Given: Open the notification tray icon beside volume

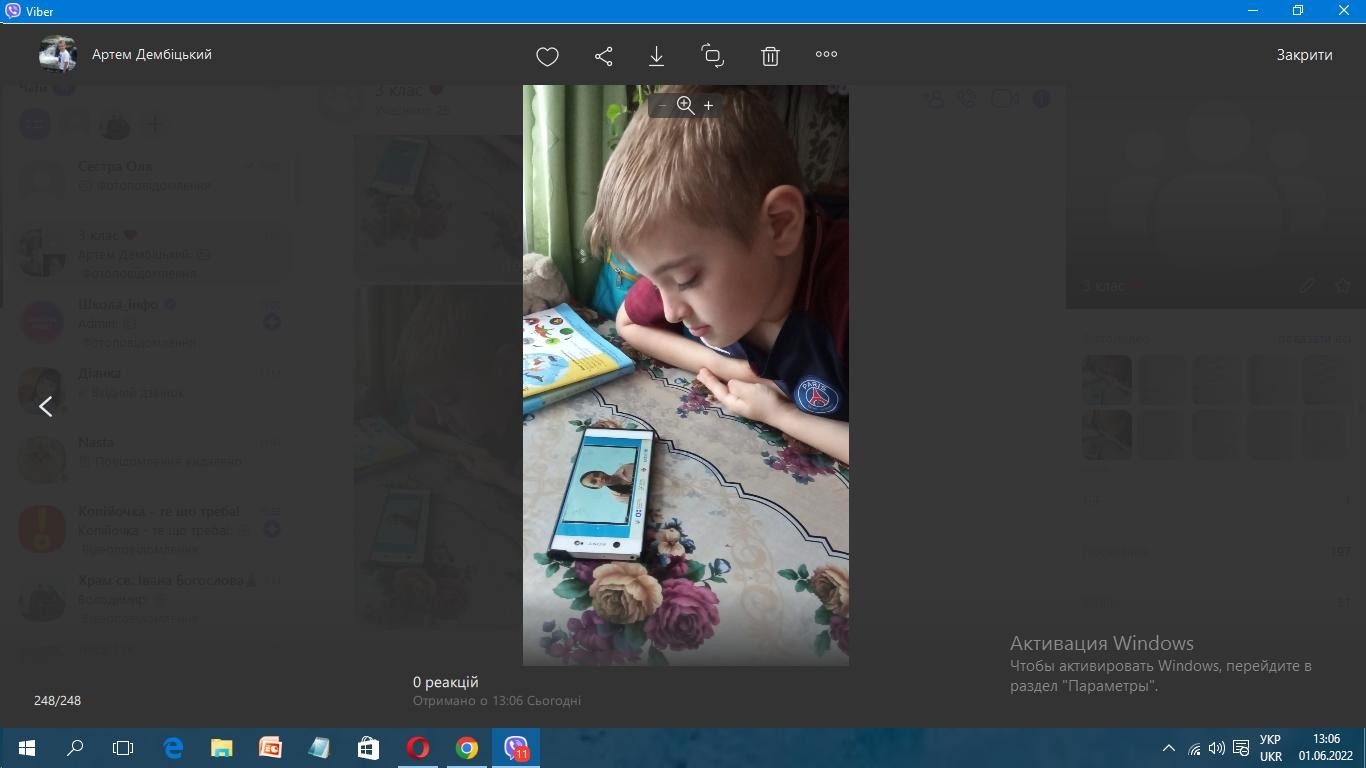Looking at the screenshot, I should point(1241,748).
